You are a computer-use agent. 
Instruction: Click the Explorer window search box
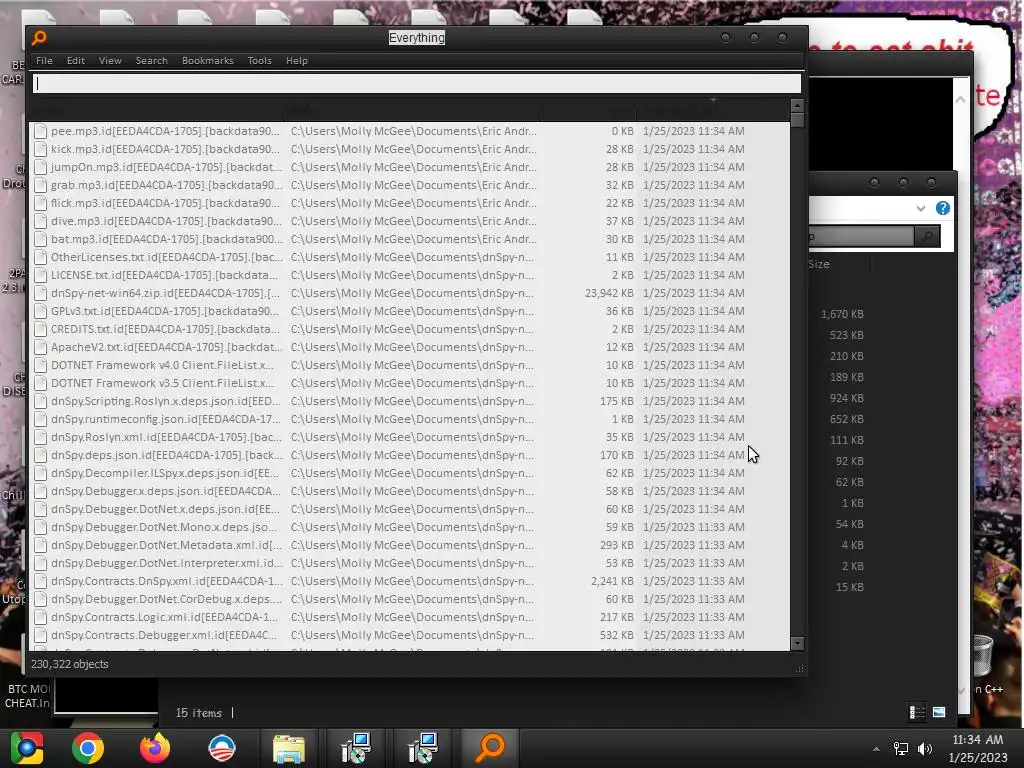(861, 236)
